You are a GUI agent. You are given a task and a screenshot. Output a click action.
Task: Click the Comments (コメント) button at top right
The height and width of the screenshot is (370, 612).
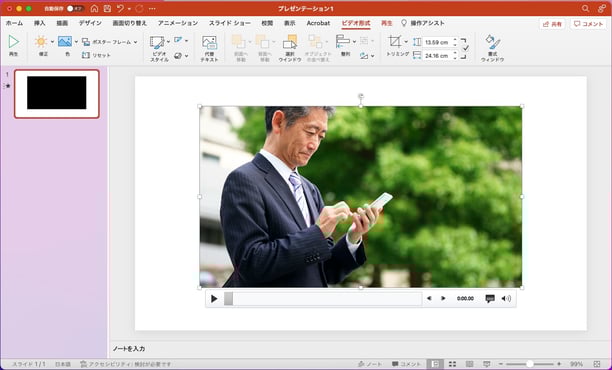tap(588, 24)
